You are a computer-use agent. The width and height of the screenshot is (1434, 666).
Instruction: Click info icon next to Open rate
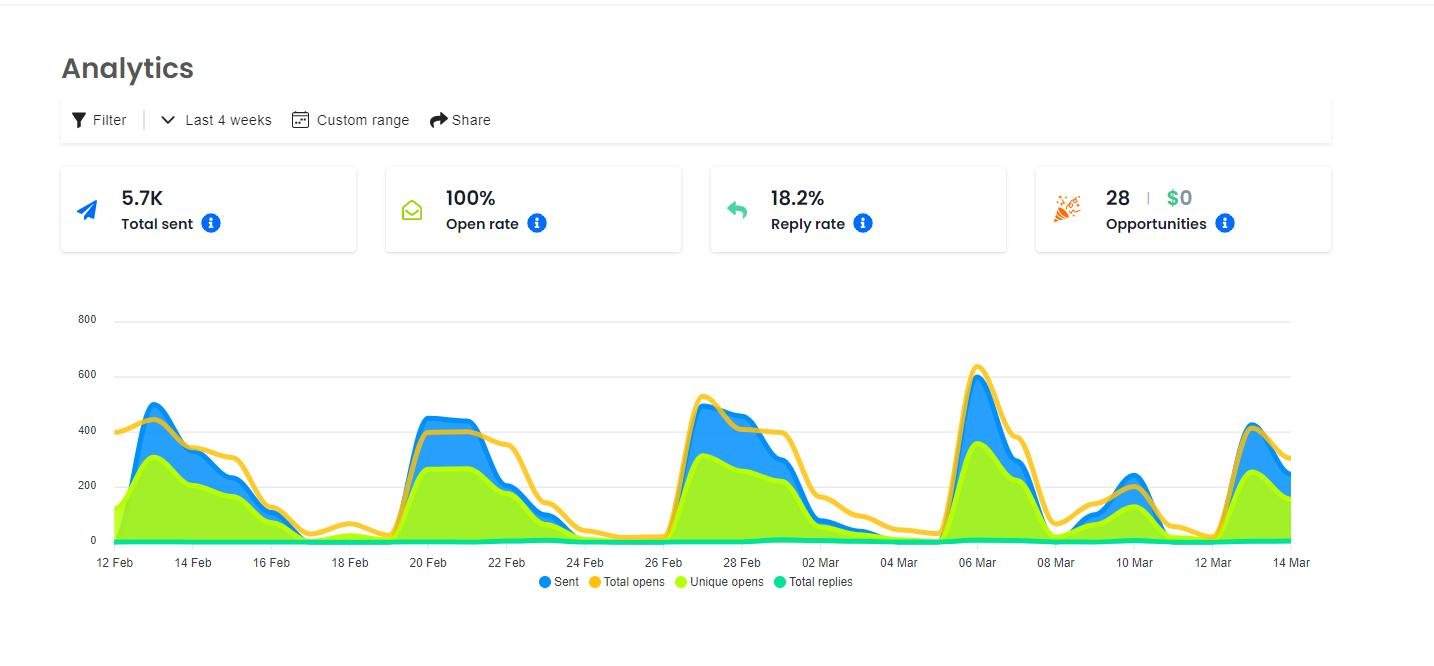click(x=537, y=223)
